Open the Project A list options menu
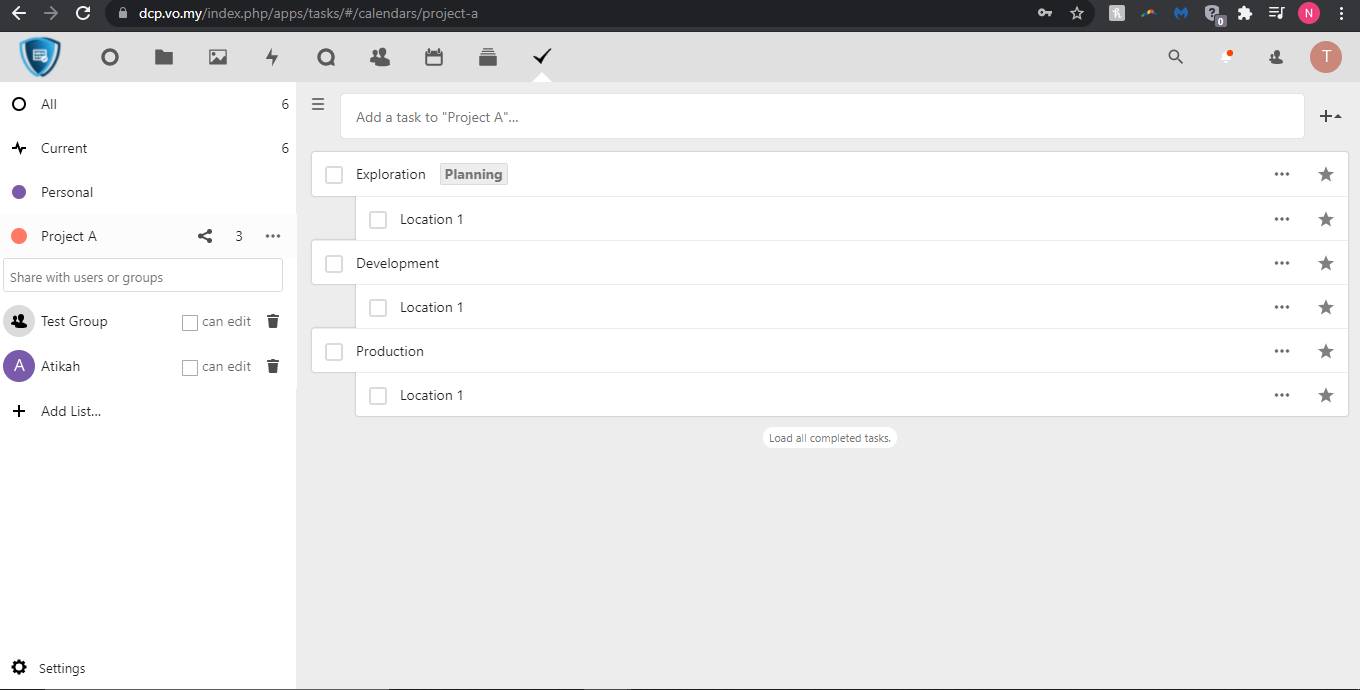 273,237
